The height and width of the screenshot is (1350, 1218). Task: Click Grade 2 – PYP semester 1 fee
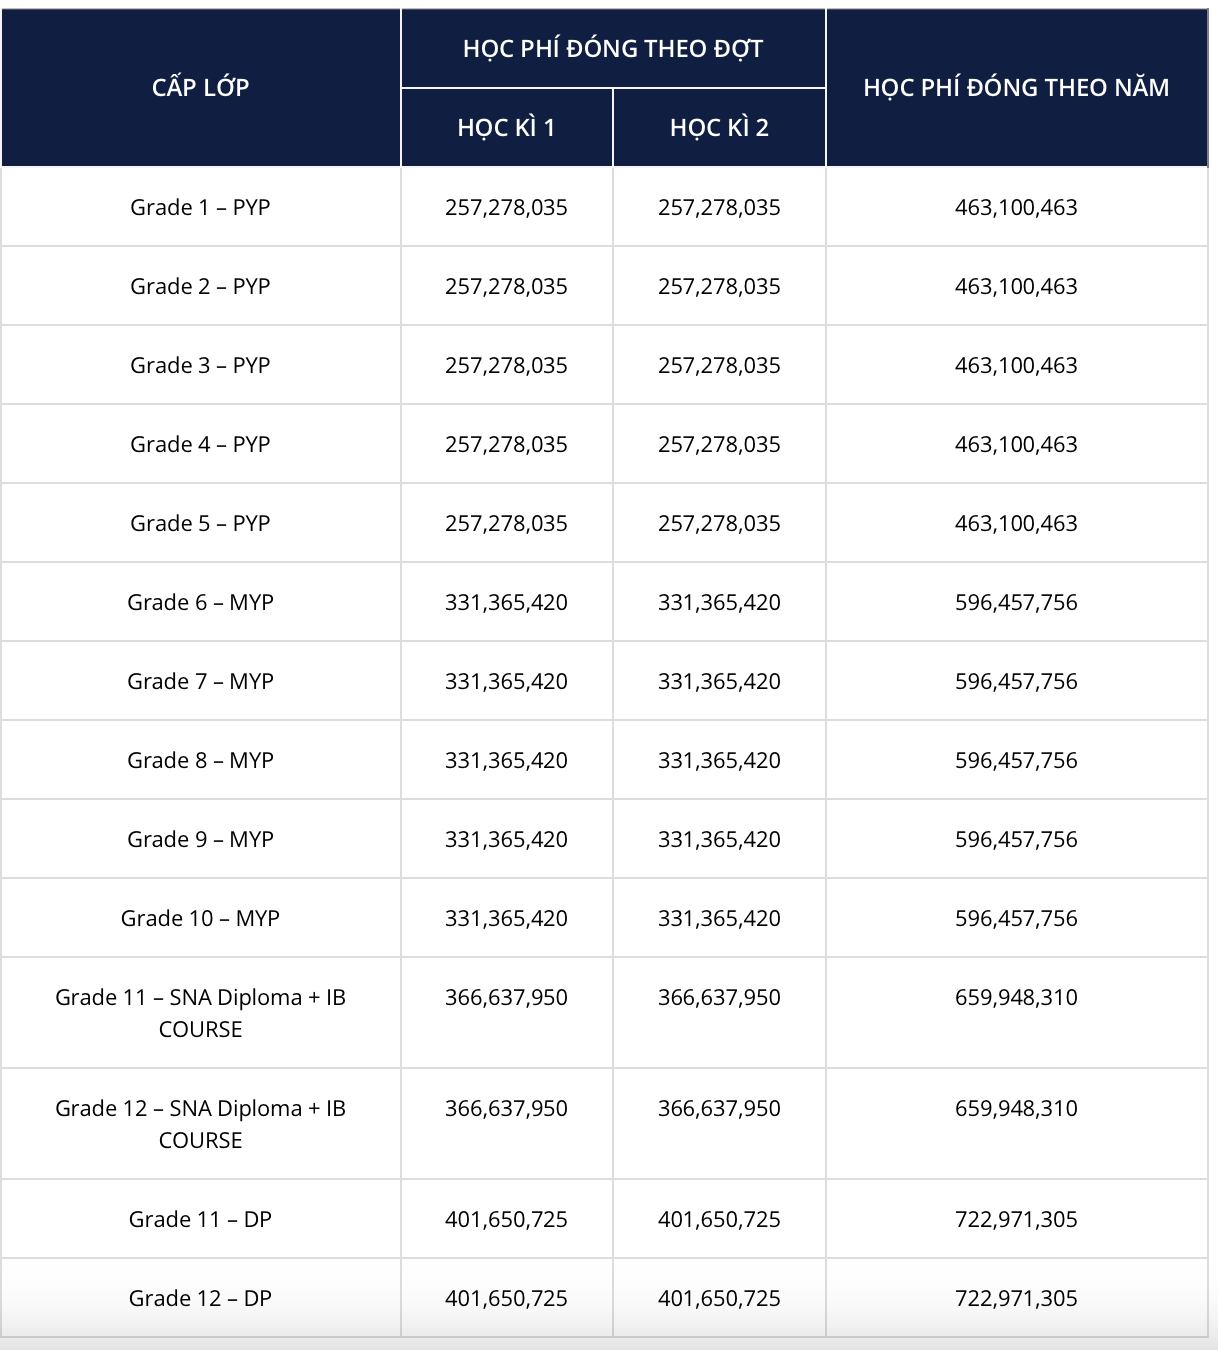506,286
